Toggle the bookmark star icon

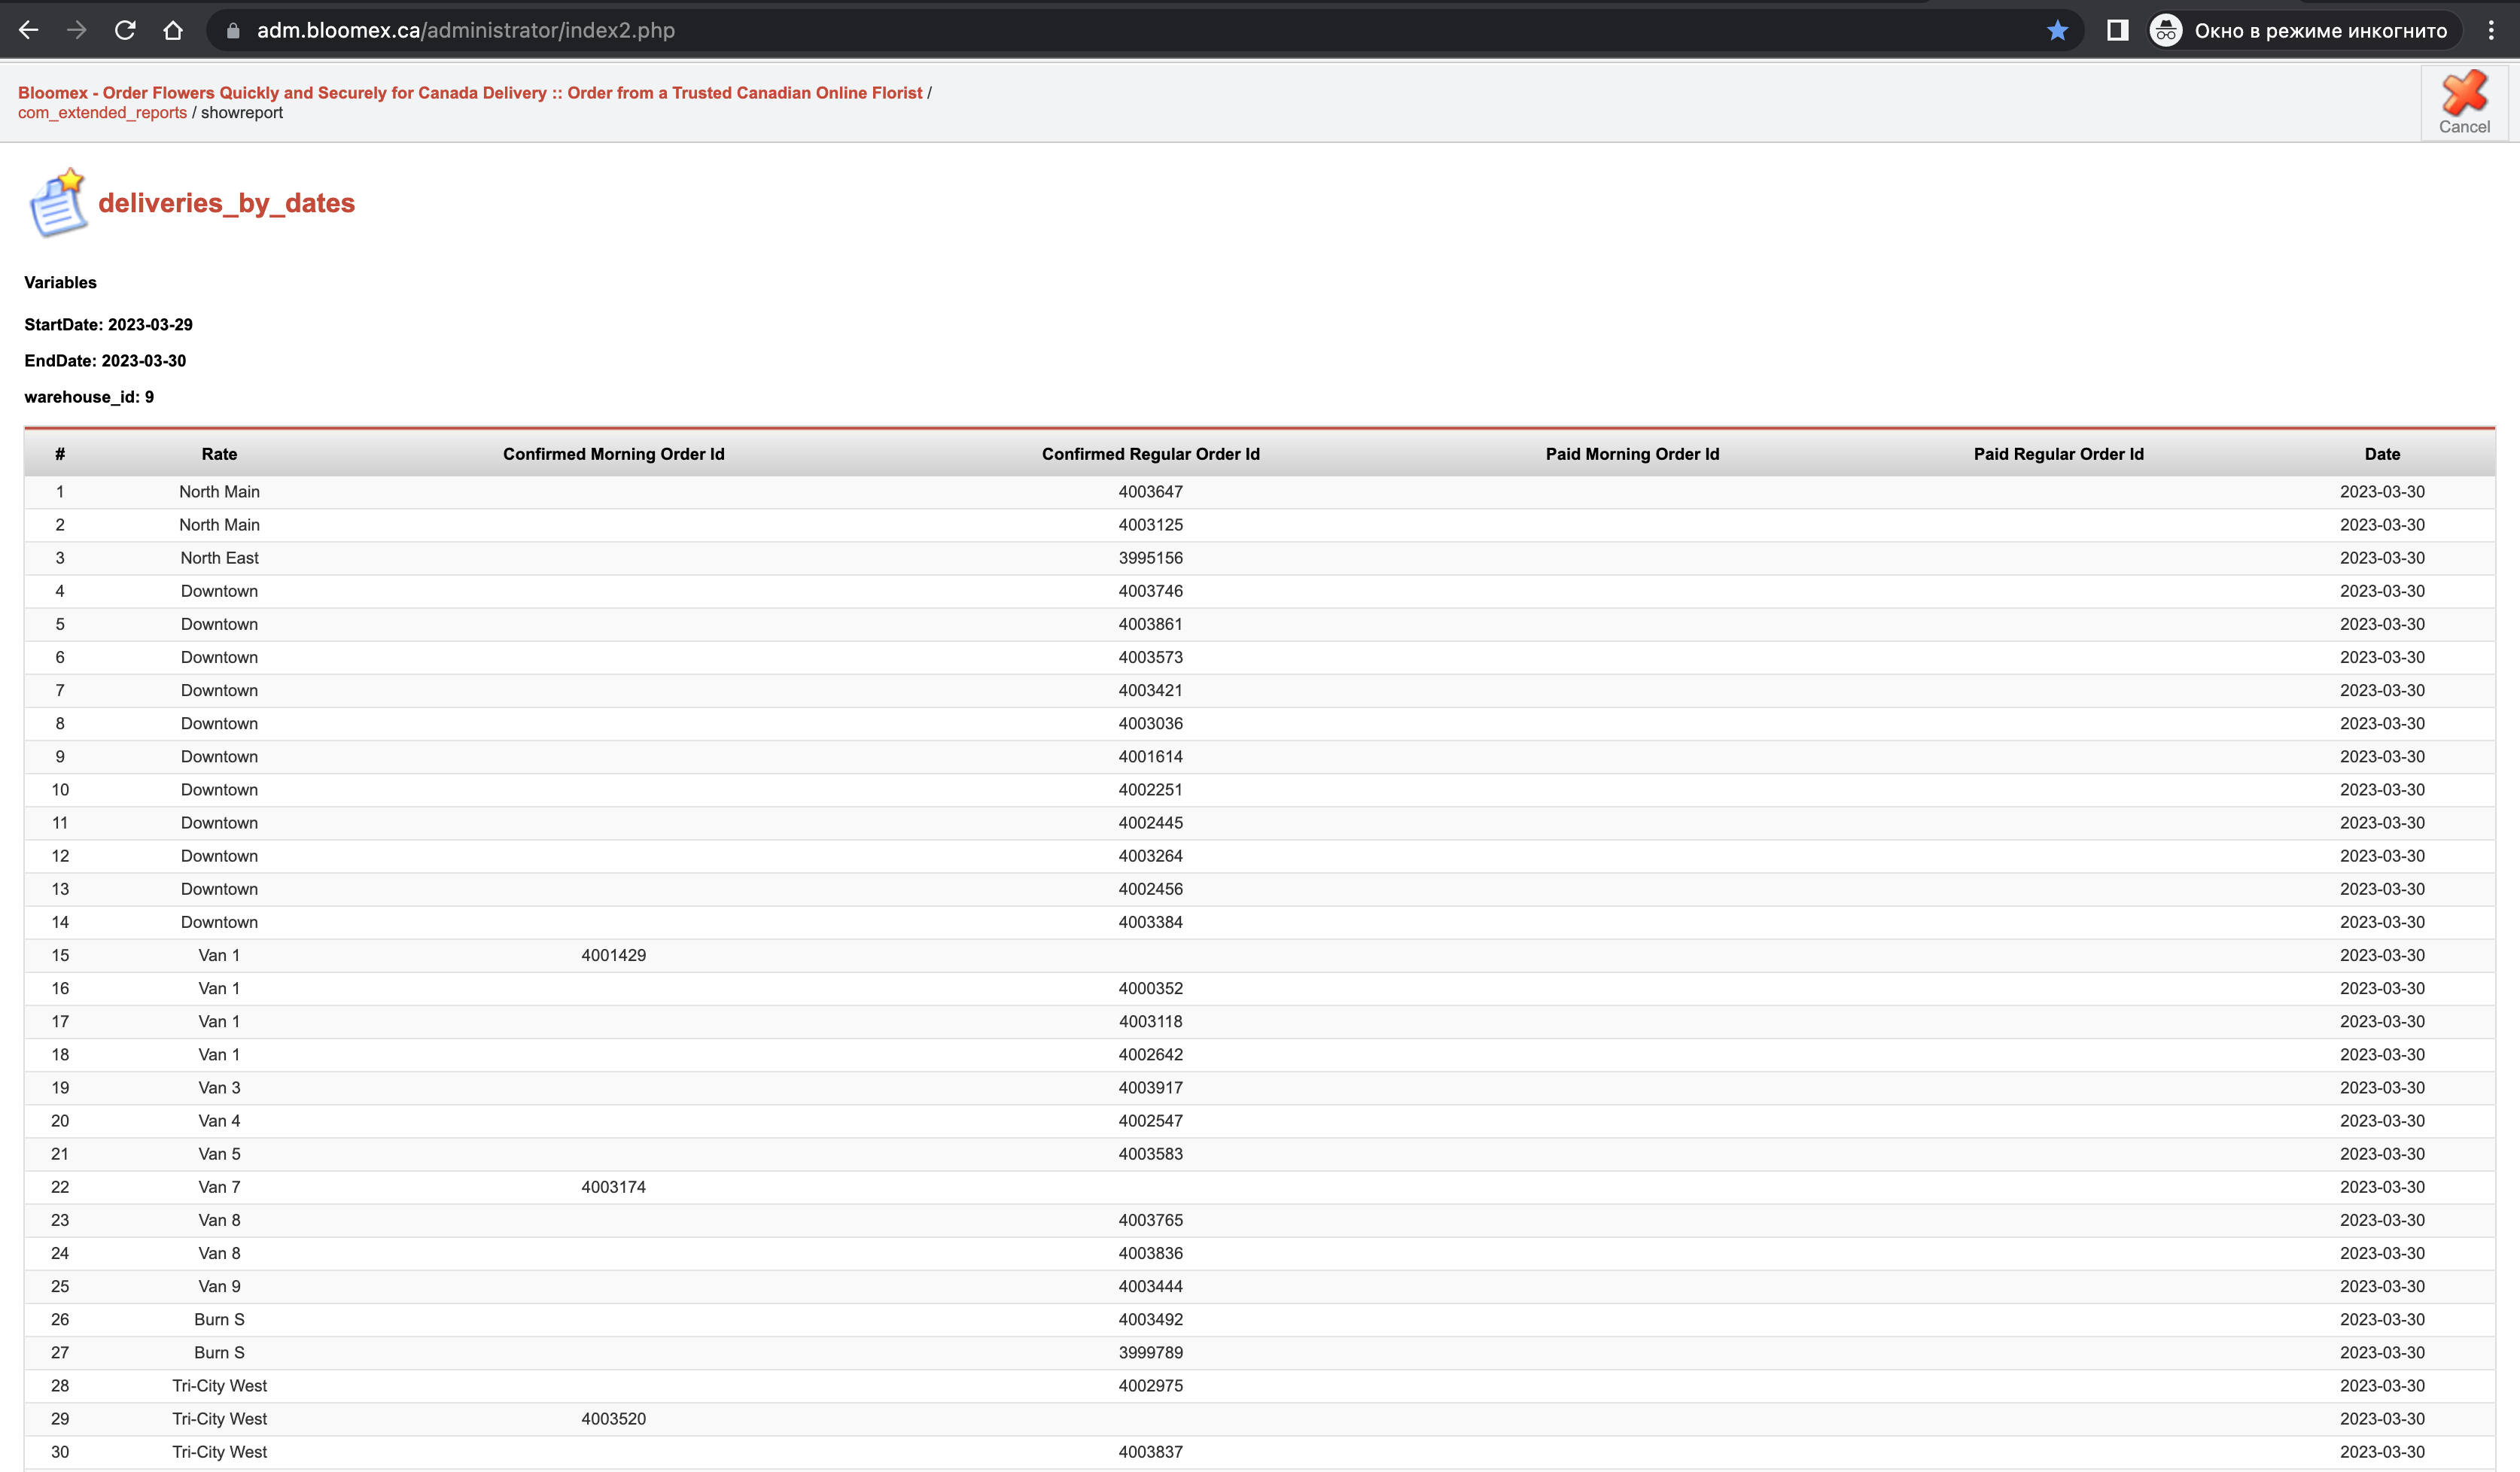coord(2057,31)
